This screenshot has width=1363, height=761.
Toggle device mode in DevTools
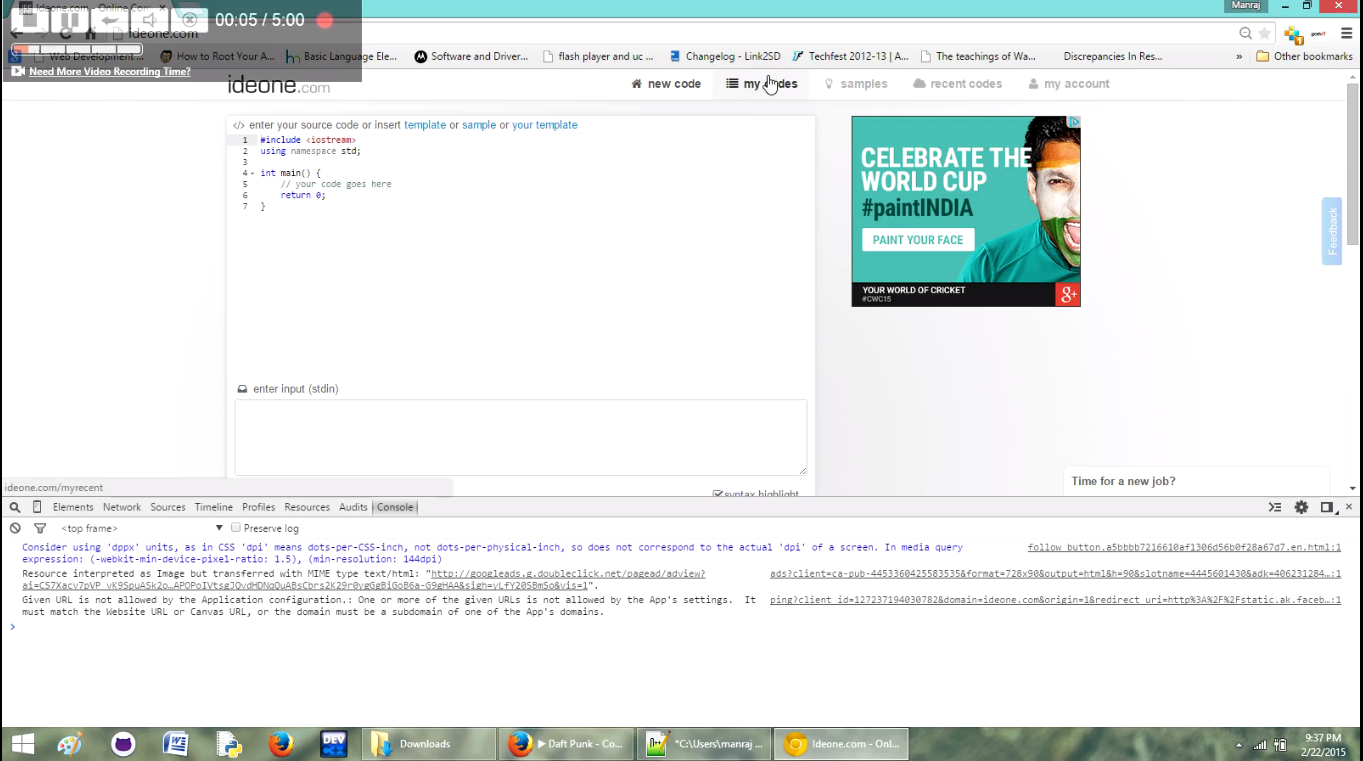[x=37, y=508]
